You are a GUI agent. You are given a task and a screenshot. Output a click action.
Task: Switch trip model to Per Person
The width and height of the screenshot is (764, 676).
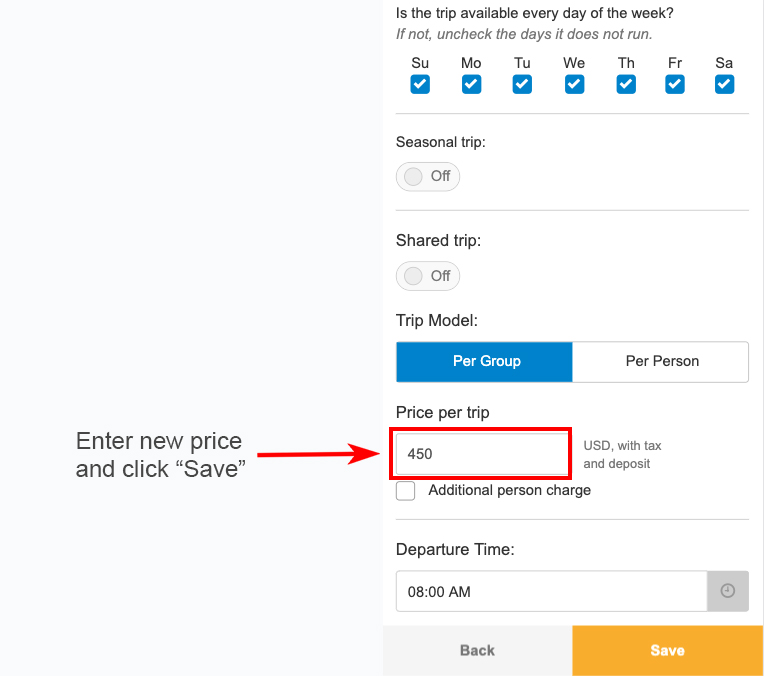tap(661, 362)
